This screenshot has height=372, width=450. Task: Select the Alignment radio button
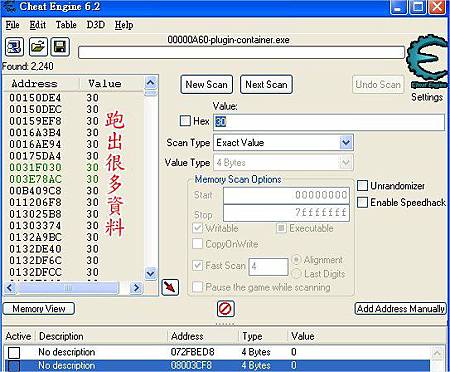coord(296,260)
